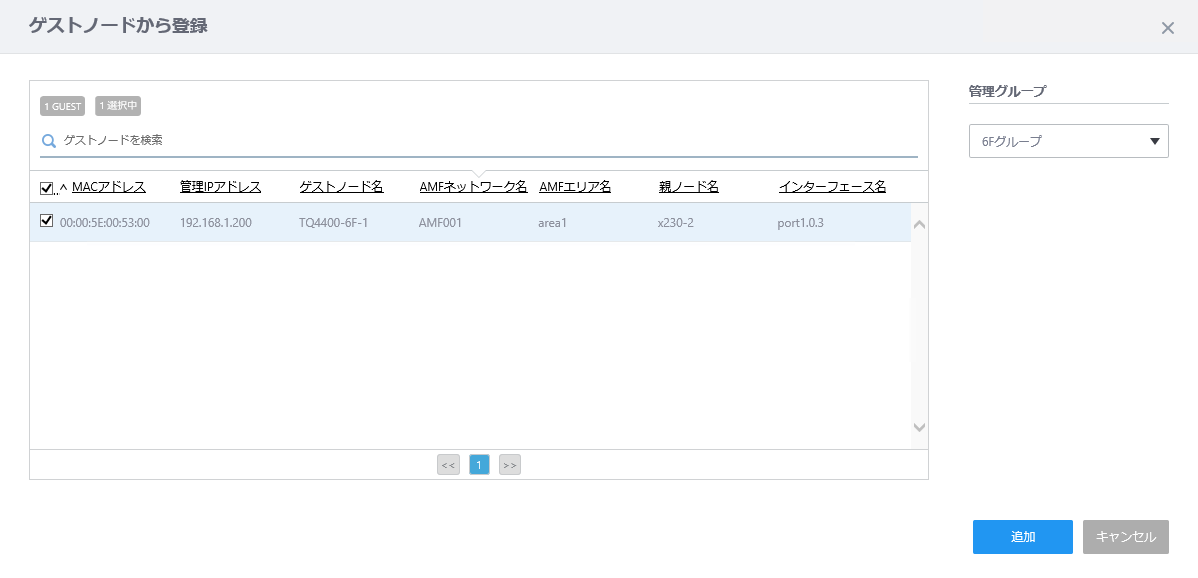Sort by 親ノード名 column
1198x578 pixels.
pyautogui.click(x=689, y=187)
